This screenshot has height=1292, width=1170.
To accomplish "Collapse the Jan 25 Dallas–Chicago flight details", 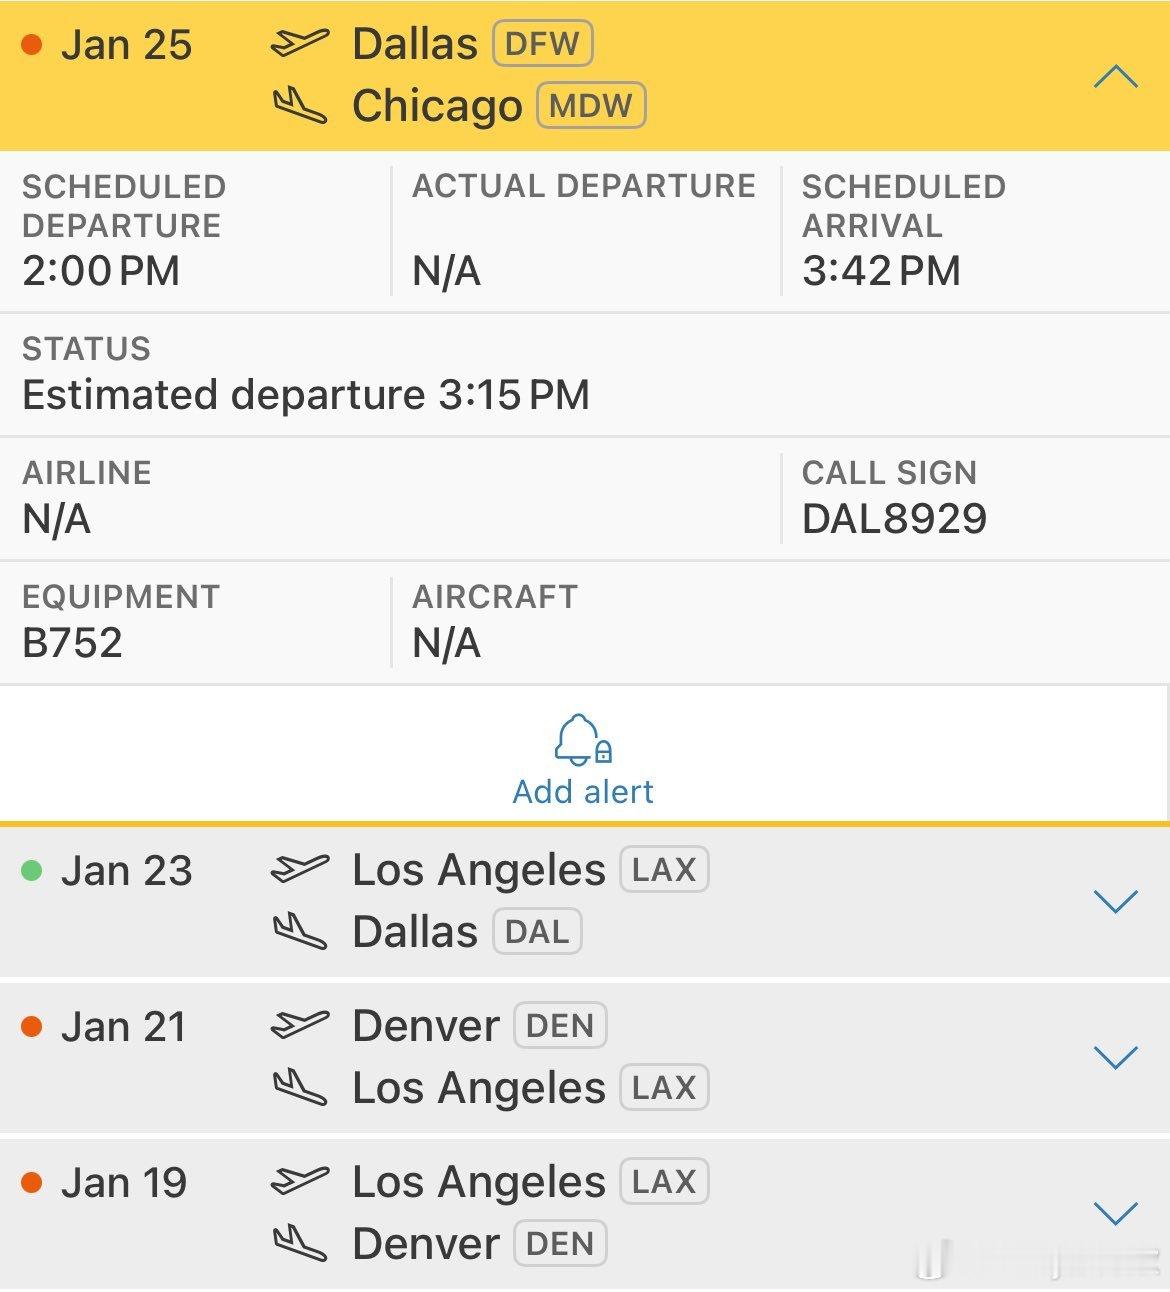I will [x=1116, y=77].
